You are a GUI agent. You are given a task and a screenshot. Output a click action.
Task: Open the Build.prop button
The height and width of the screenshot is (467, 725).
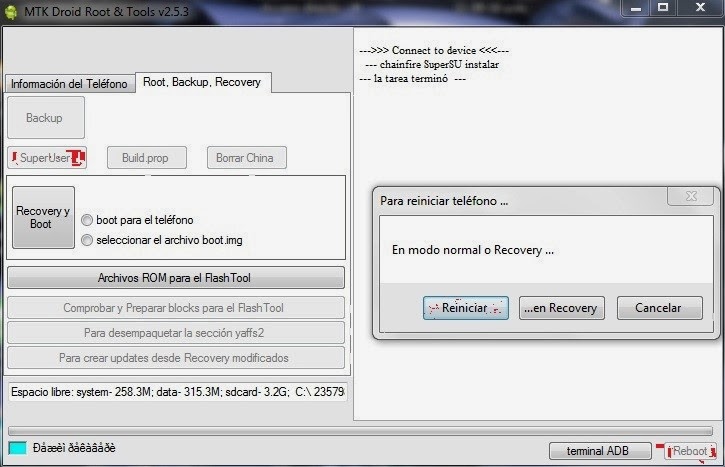(147, 158)
